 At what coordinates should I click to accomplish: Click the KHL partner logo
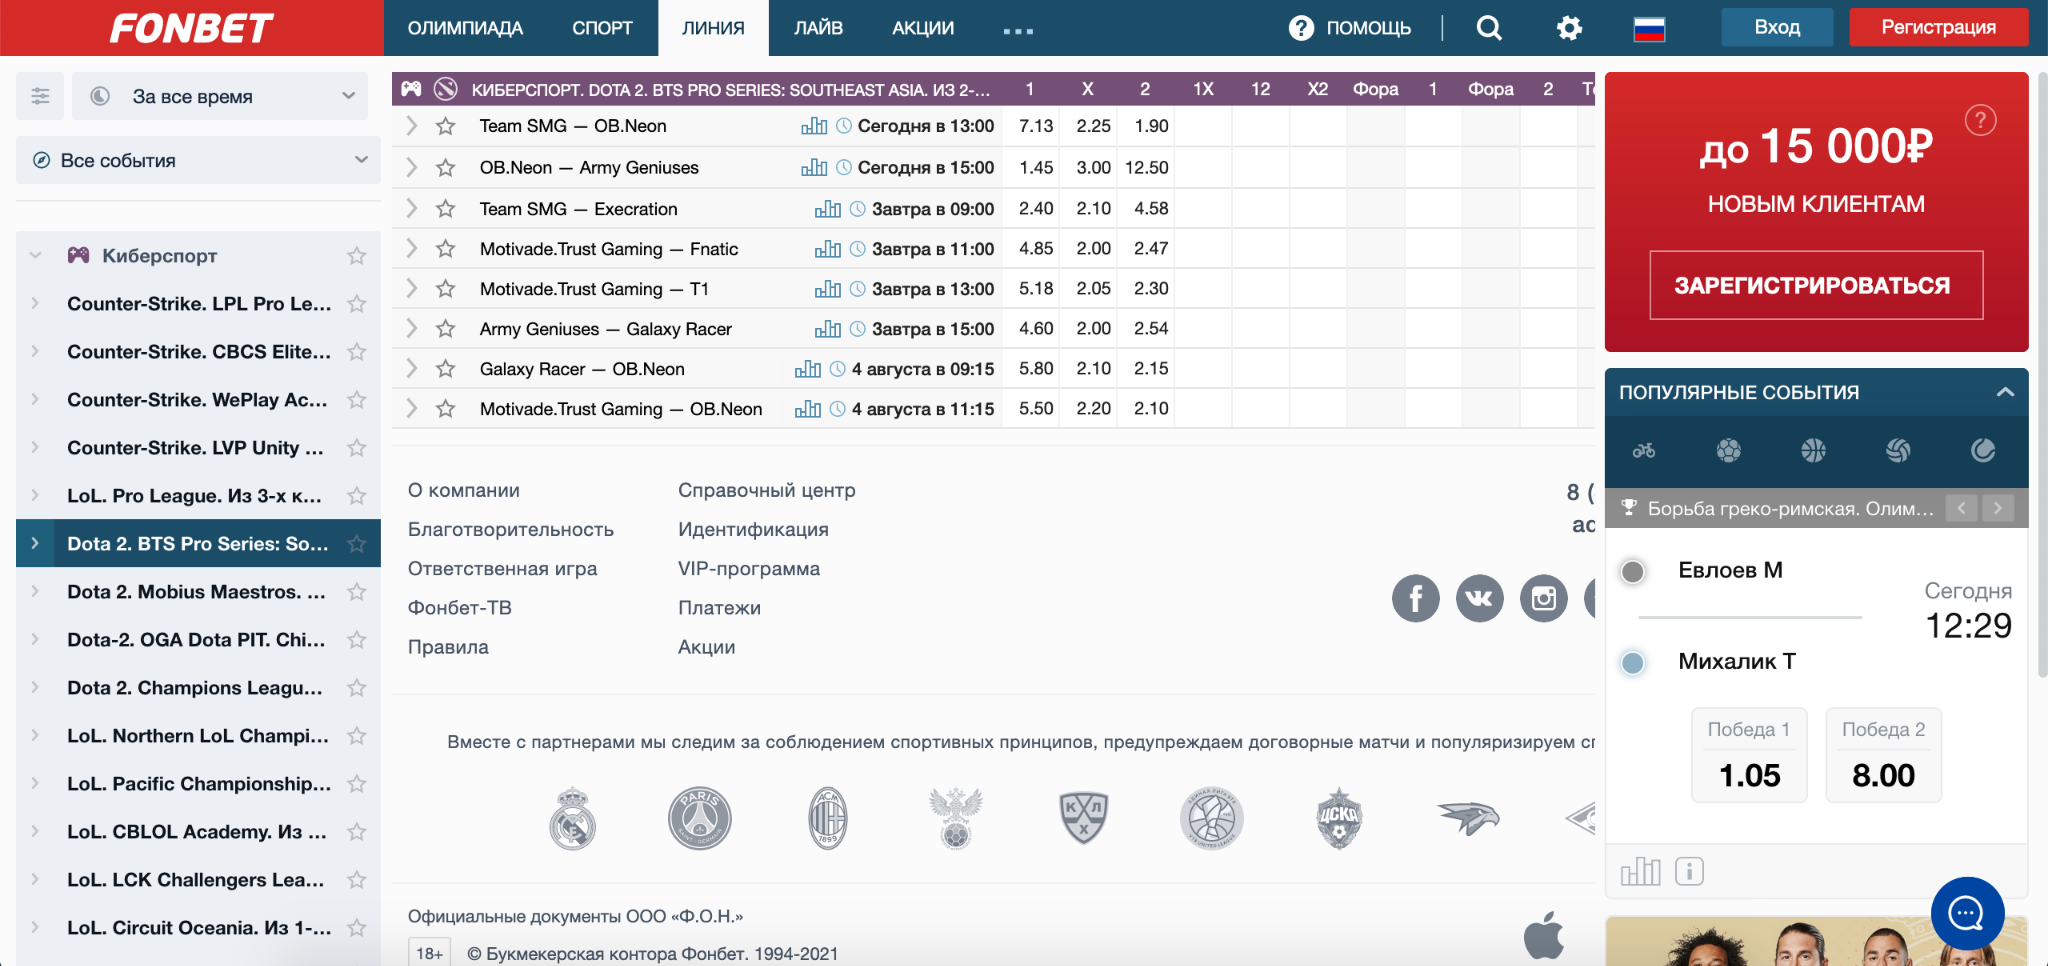coord(1084,818)
